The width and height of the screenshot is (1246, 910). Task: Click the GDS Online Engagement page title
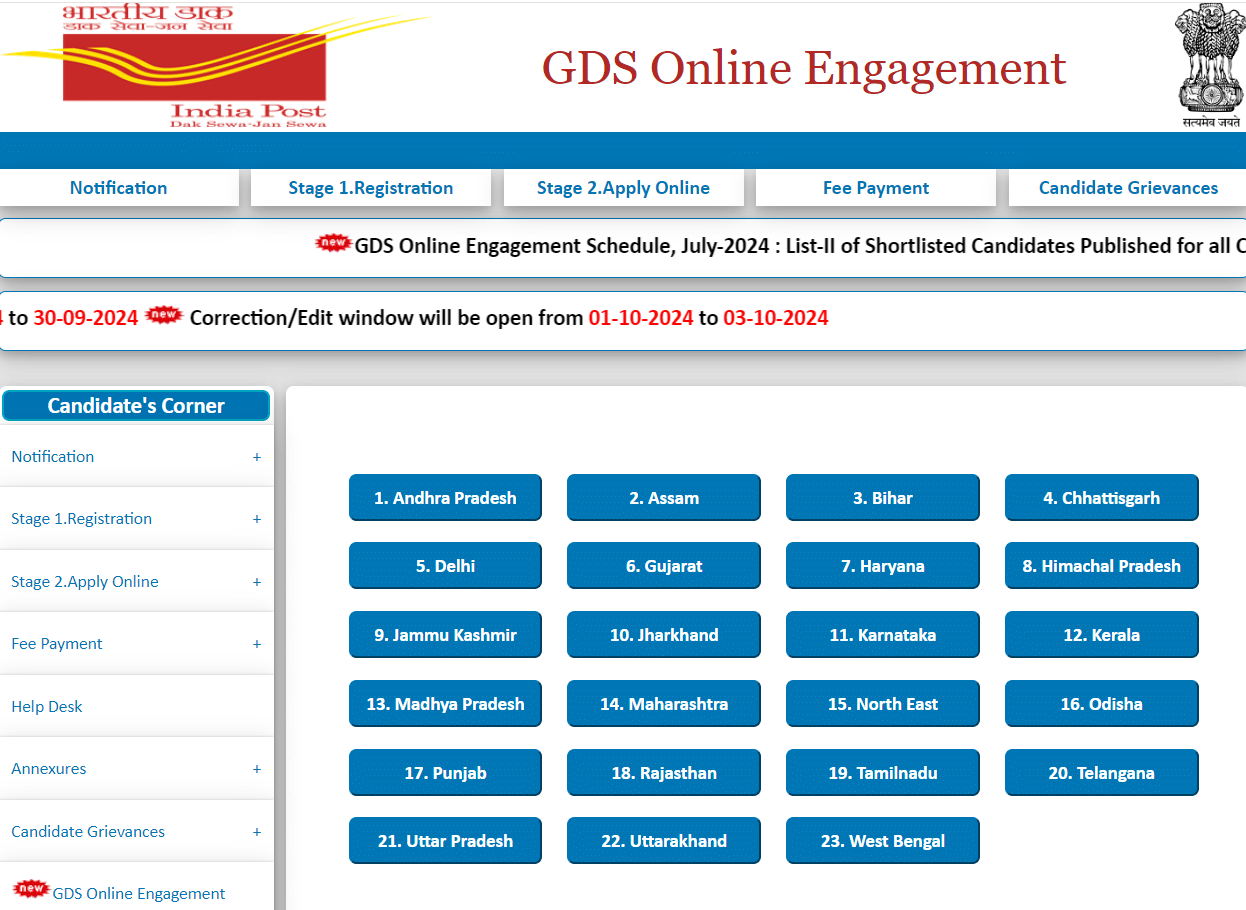tap(804, 68)
